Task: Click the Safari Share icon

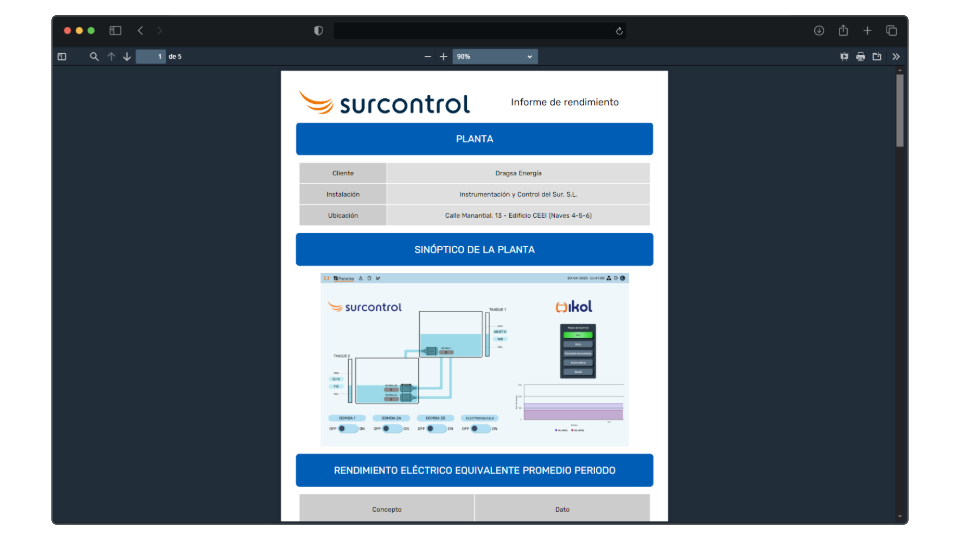Action: coord(843,31)
